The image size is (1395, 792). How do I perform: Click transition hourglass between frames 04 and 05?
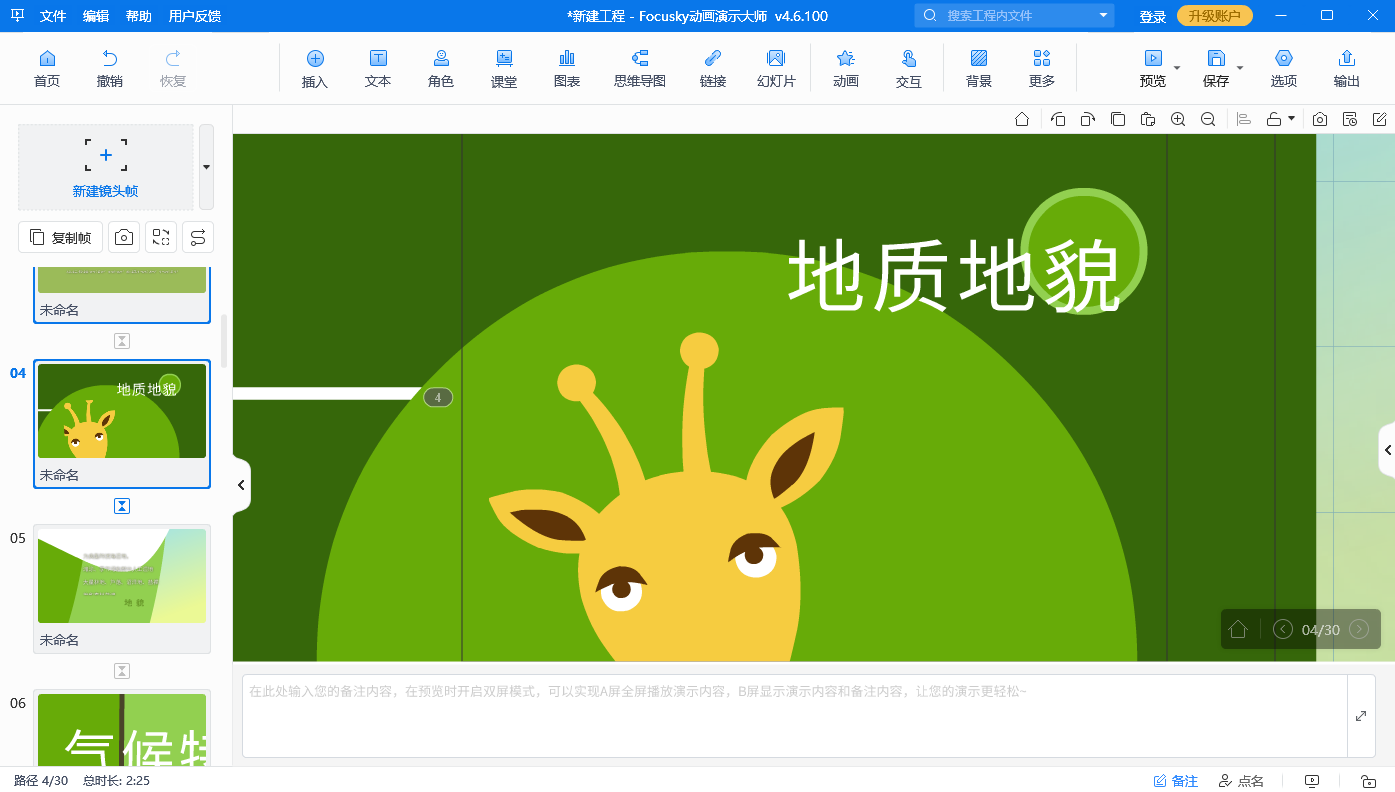point(122,506)
